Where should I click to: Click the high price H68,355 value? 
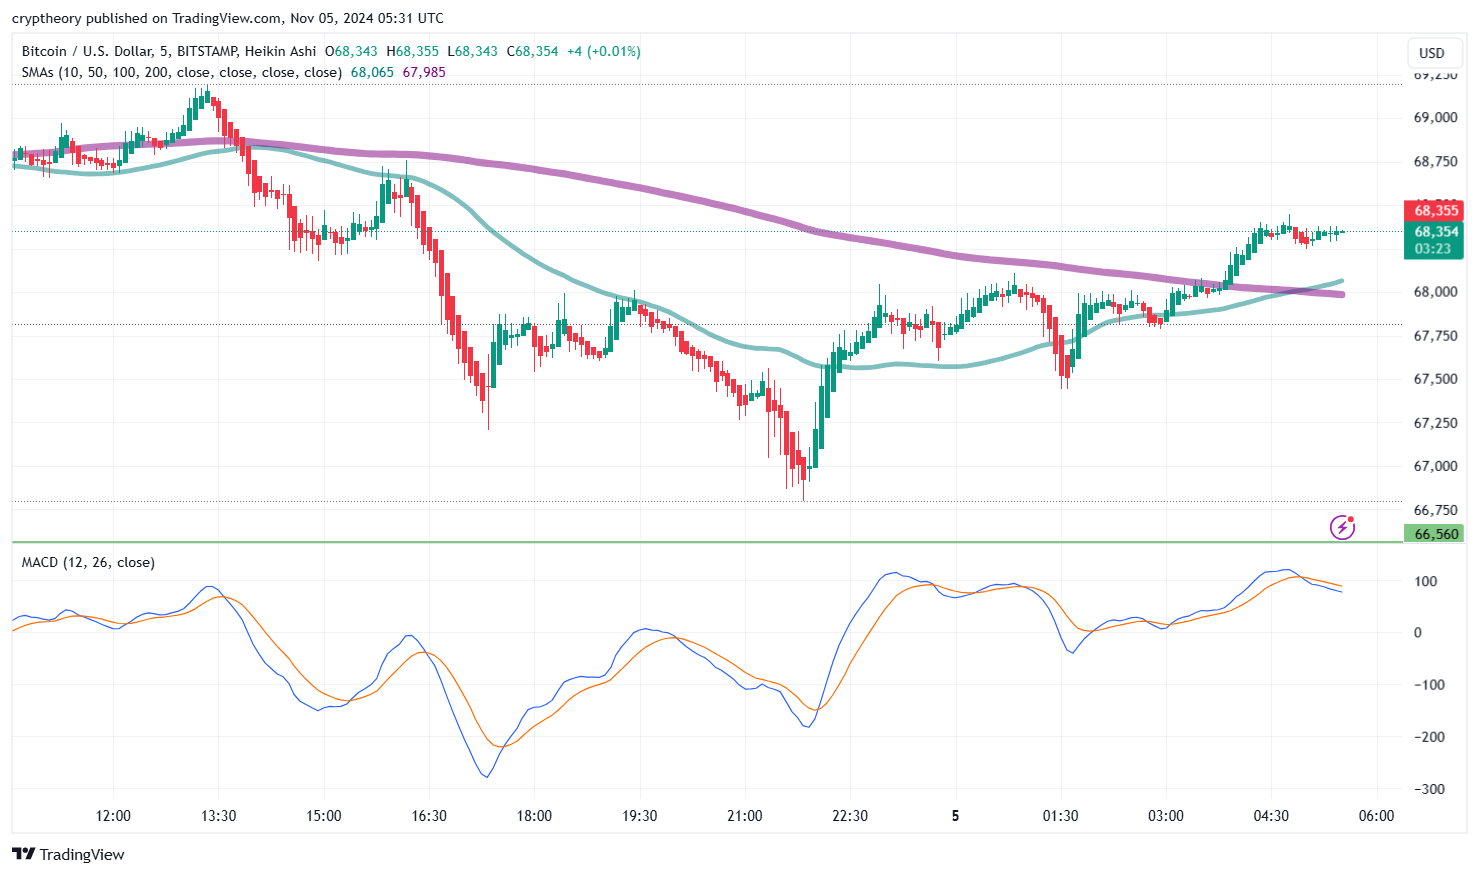412,51
